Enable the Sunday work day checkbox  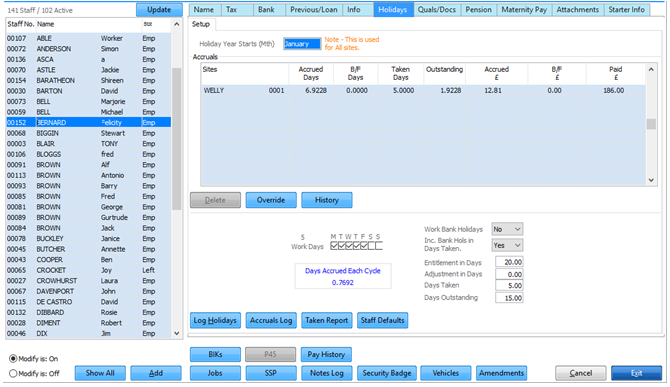(x=379, y=246)
